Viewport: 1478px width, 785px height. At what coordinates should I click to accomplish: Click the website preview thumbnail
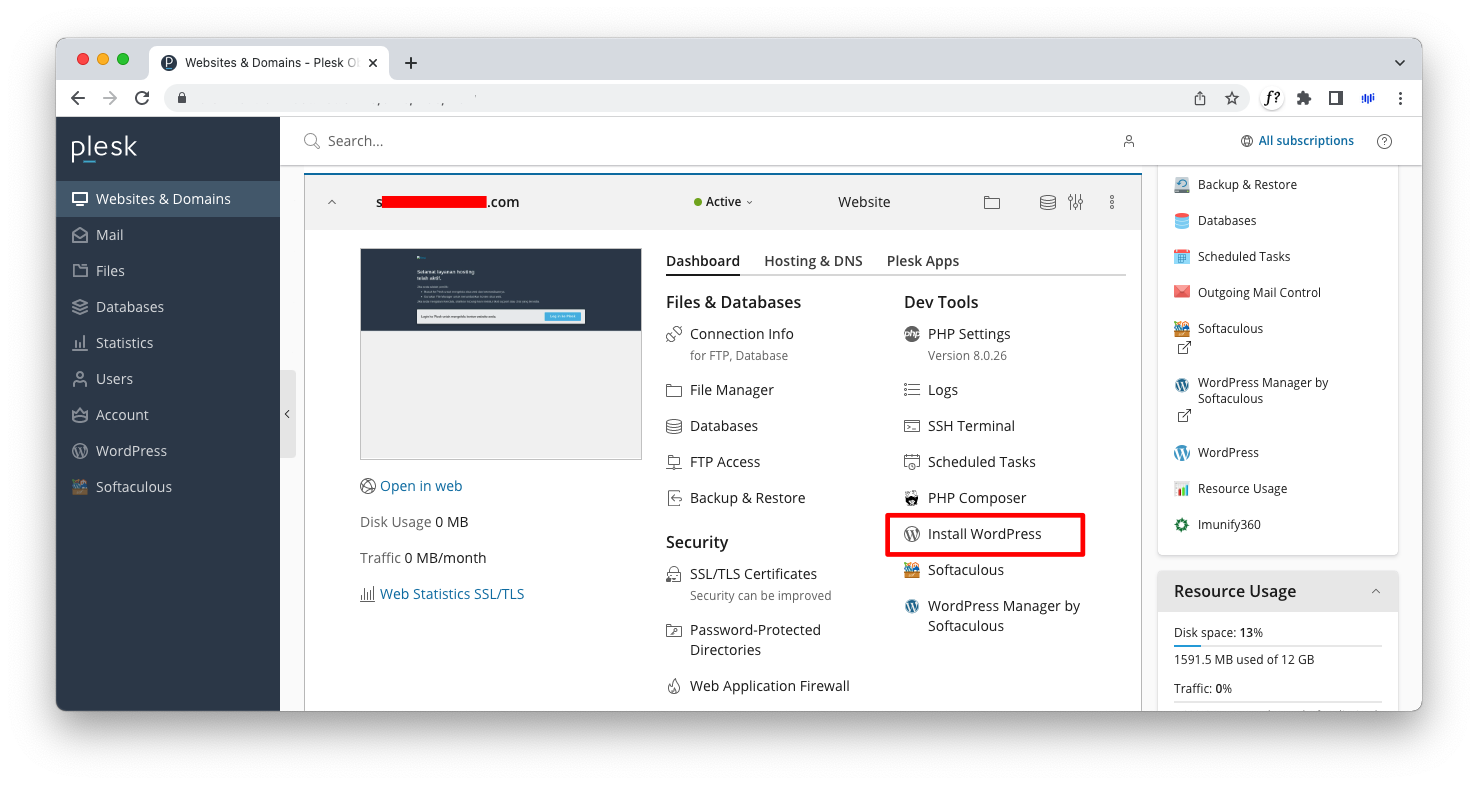pos(500,353)
